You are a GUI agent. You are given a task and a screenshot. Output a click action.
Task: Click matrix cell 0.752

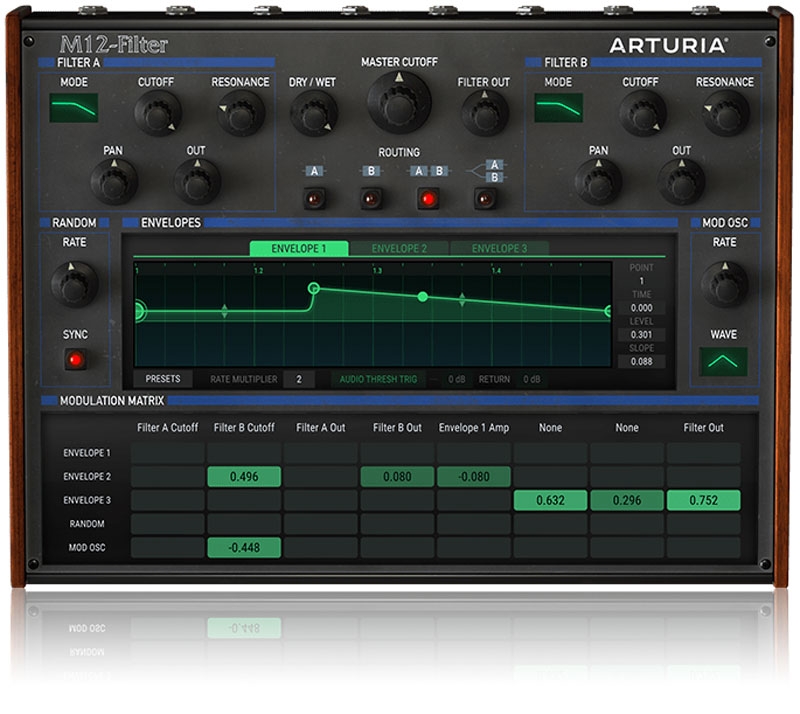pyautogui.click(x=703, y=500)
